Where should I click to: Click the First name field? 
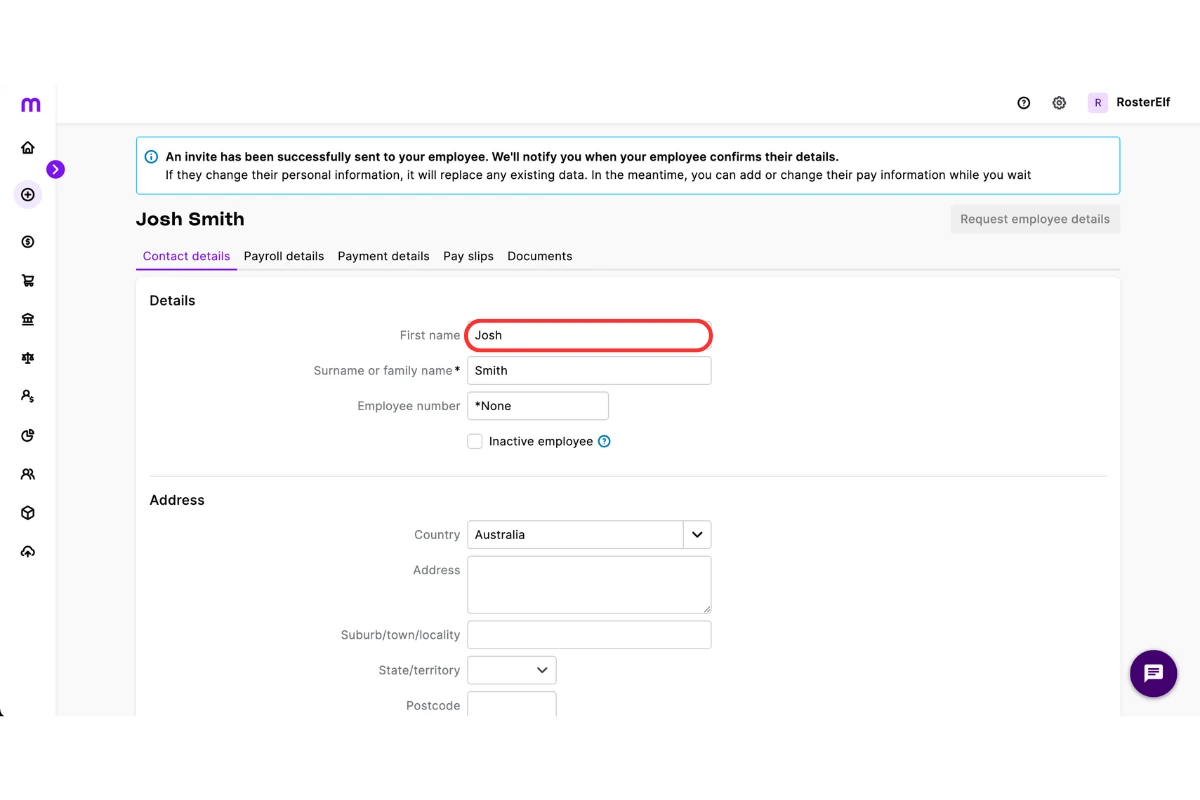click(x=589, y=335)
